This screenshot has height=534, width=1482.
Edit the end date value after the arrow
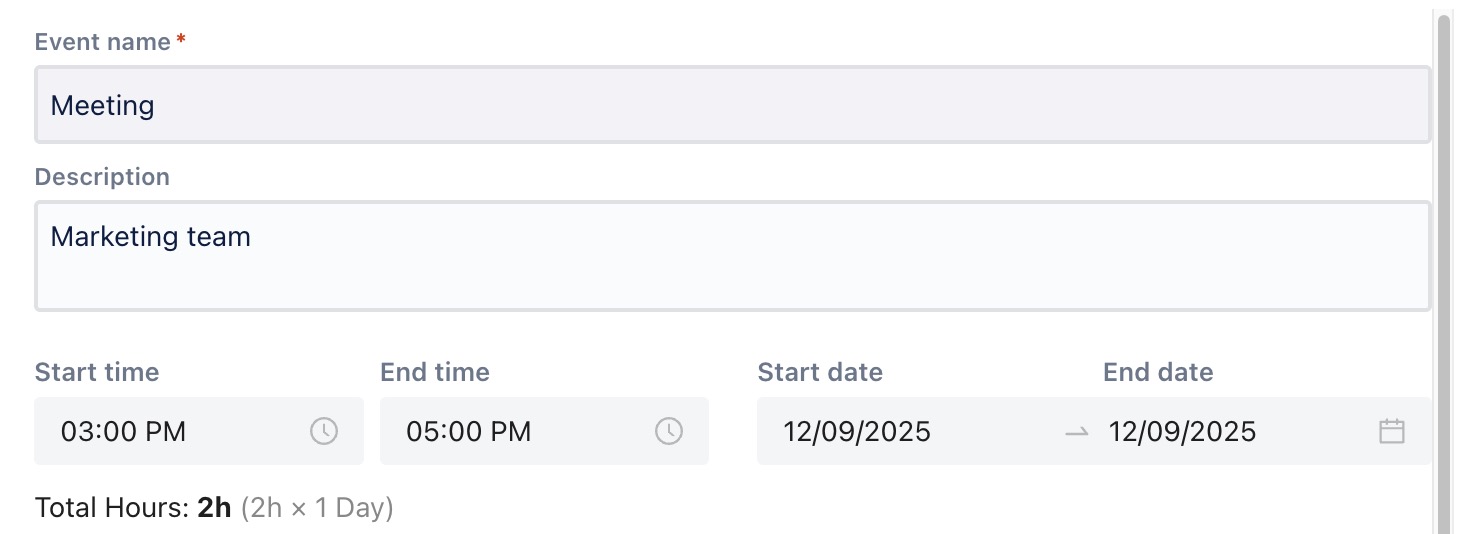pyautogui.click(x=1182, y=432)
